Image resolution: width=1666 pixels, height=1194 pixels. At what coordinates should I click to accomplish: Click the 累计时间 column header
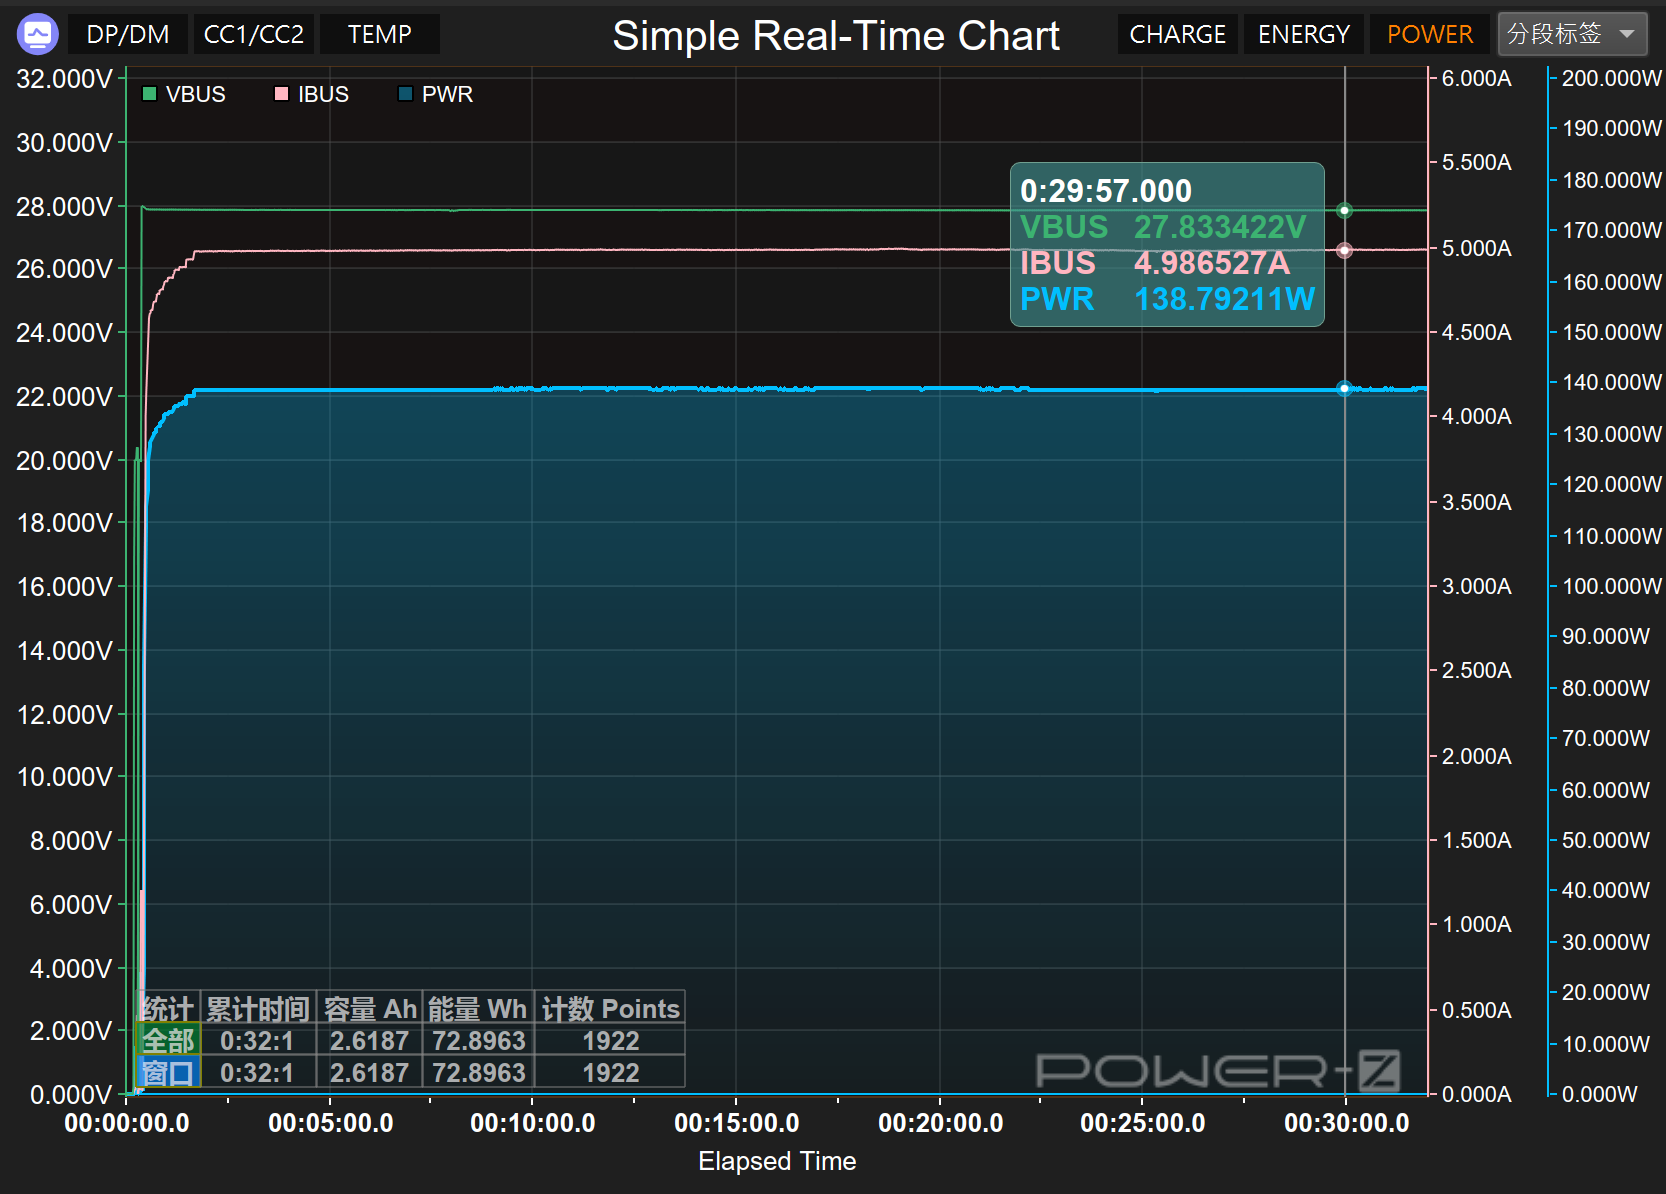258,1008
